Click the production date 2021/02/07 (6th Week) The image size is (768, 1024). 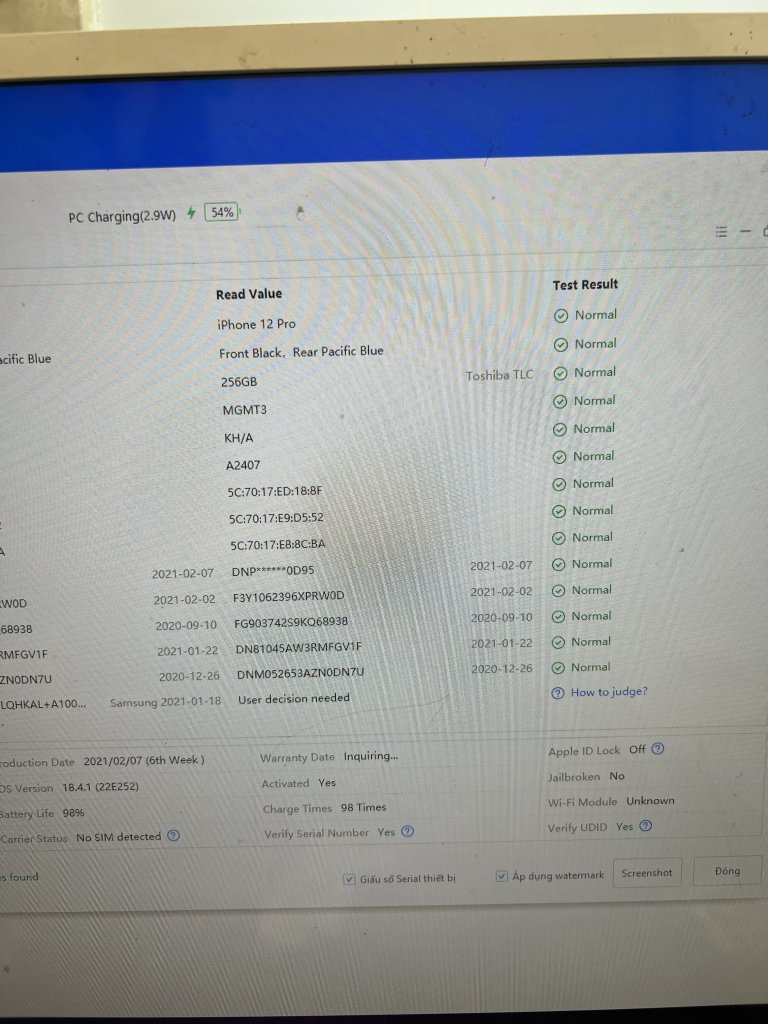144,761
